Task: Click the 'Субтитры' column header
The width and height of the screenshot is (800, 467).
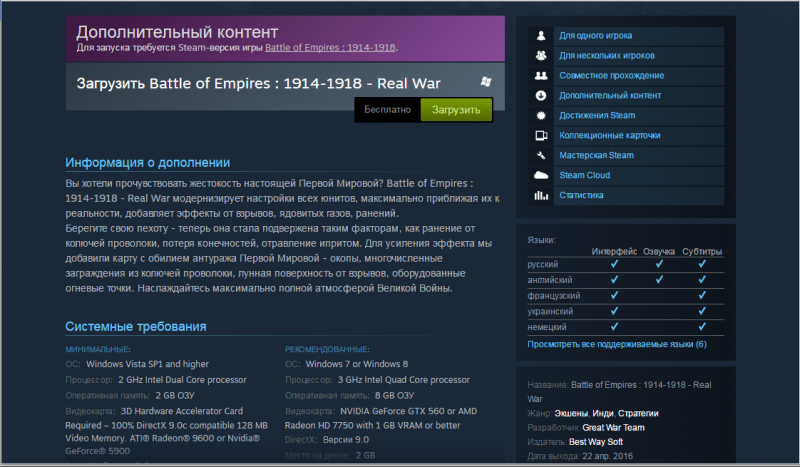Action: [702, 252]
